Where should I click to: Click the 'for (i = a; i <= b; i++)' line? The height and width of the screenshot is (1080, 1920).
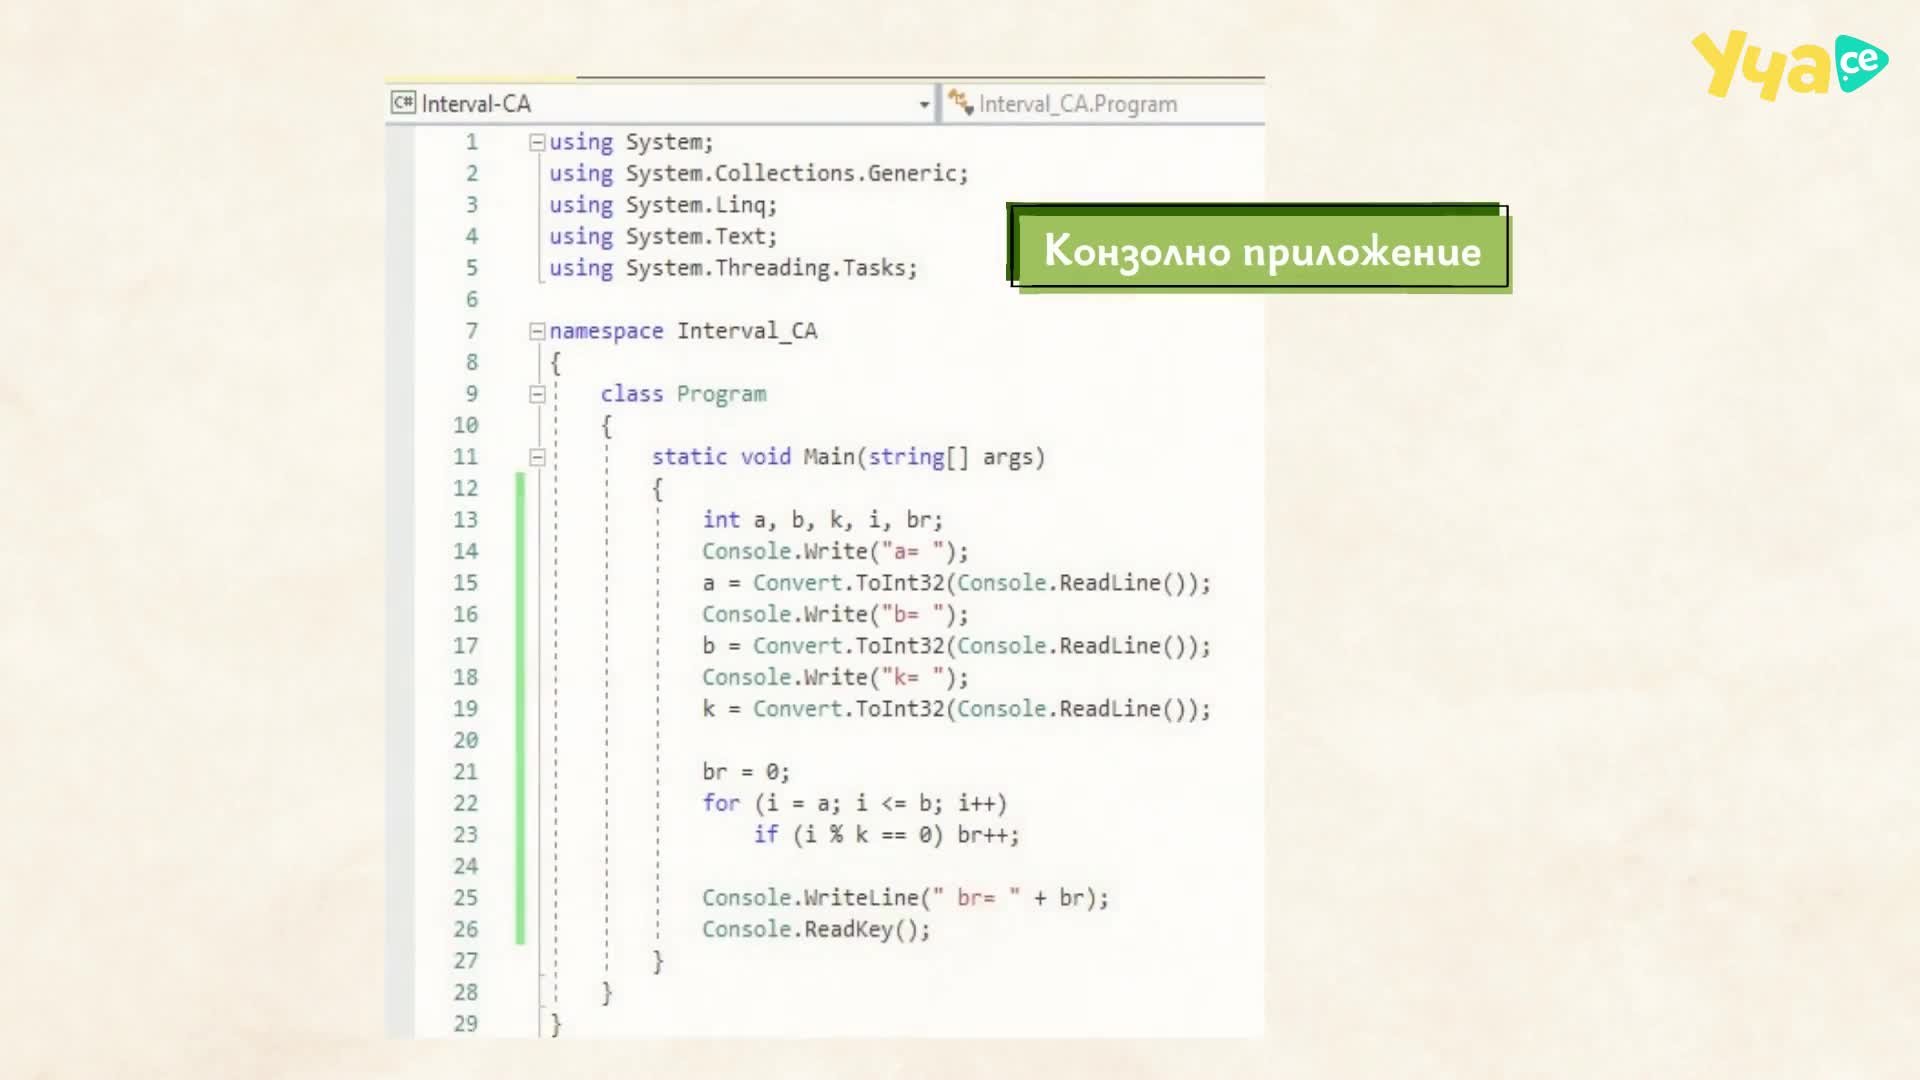pos(854,804)
